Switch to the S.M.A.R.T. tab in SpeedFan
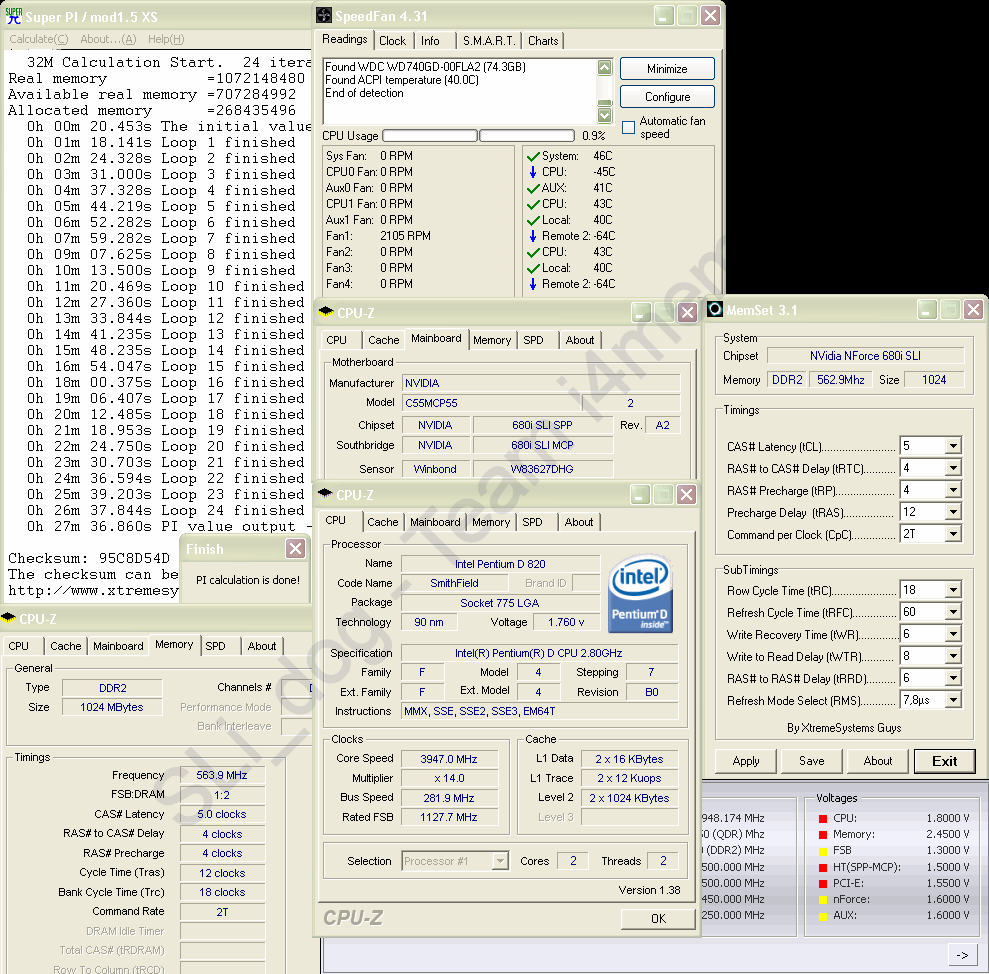The height and width of the screenshot is (974, 989). (x=489, y=41)
